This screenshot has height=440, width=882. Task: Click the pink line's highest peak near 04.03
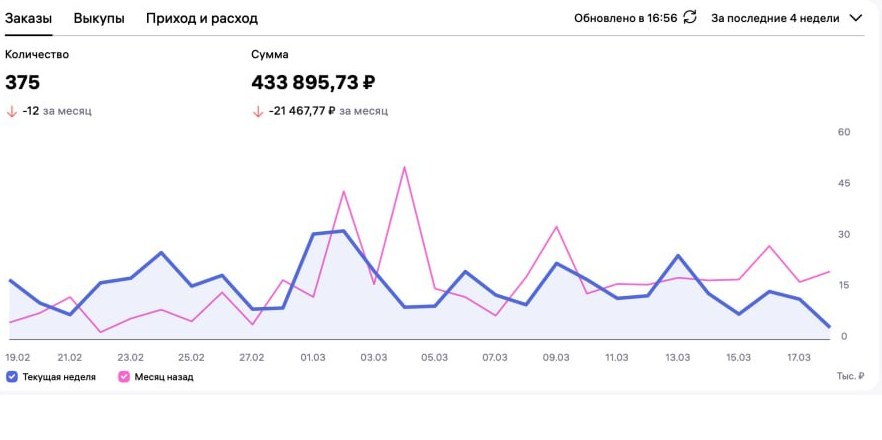tap(404, 168)
